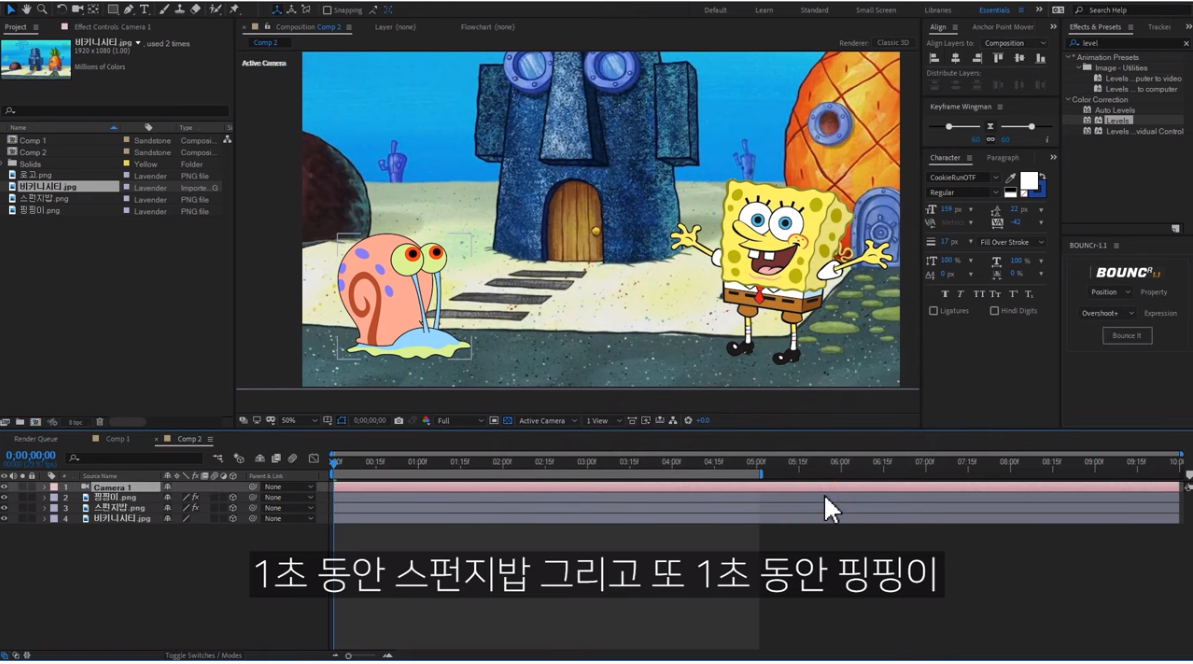
Task: Expand the 비키니시티.jpg layer properties
Action: click(x=44, y=519)
